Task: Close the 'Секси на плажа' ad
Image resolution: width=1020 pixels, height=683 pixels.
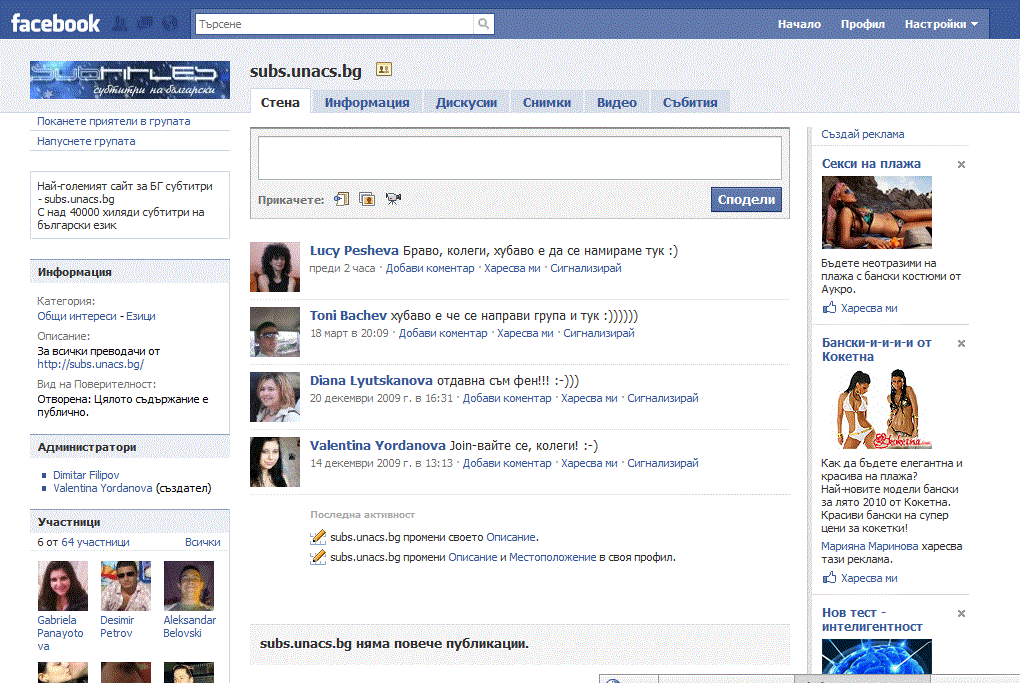Action: (x=961, y=165)
